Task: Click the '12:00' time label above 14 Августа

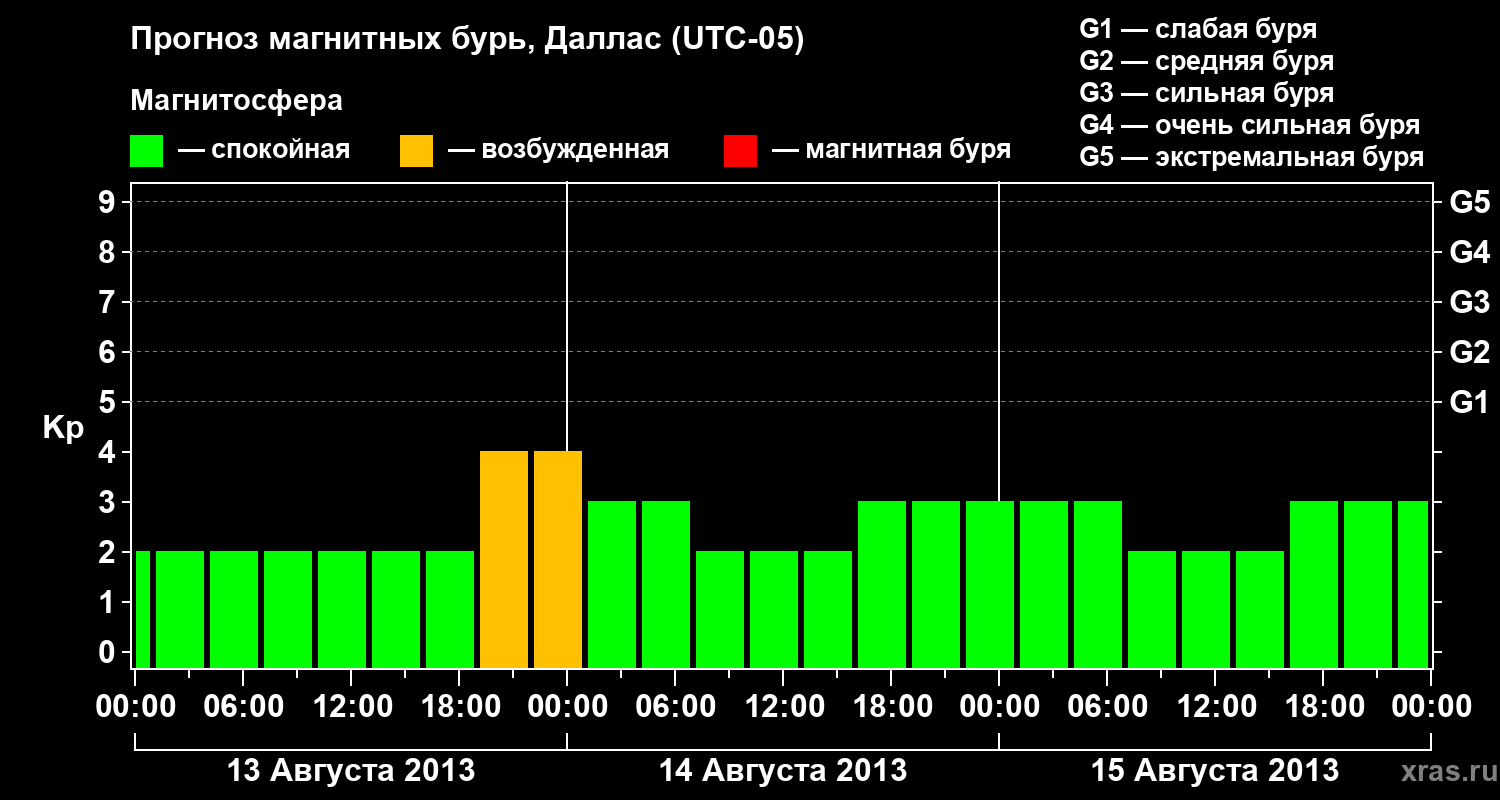Action: click(x=783, y=707)
